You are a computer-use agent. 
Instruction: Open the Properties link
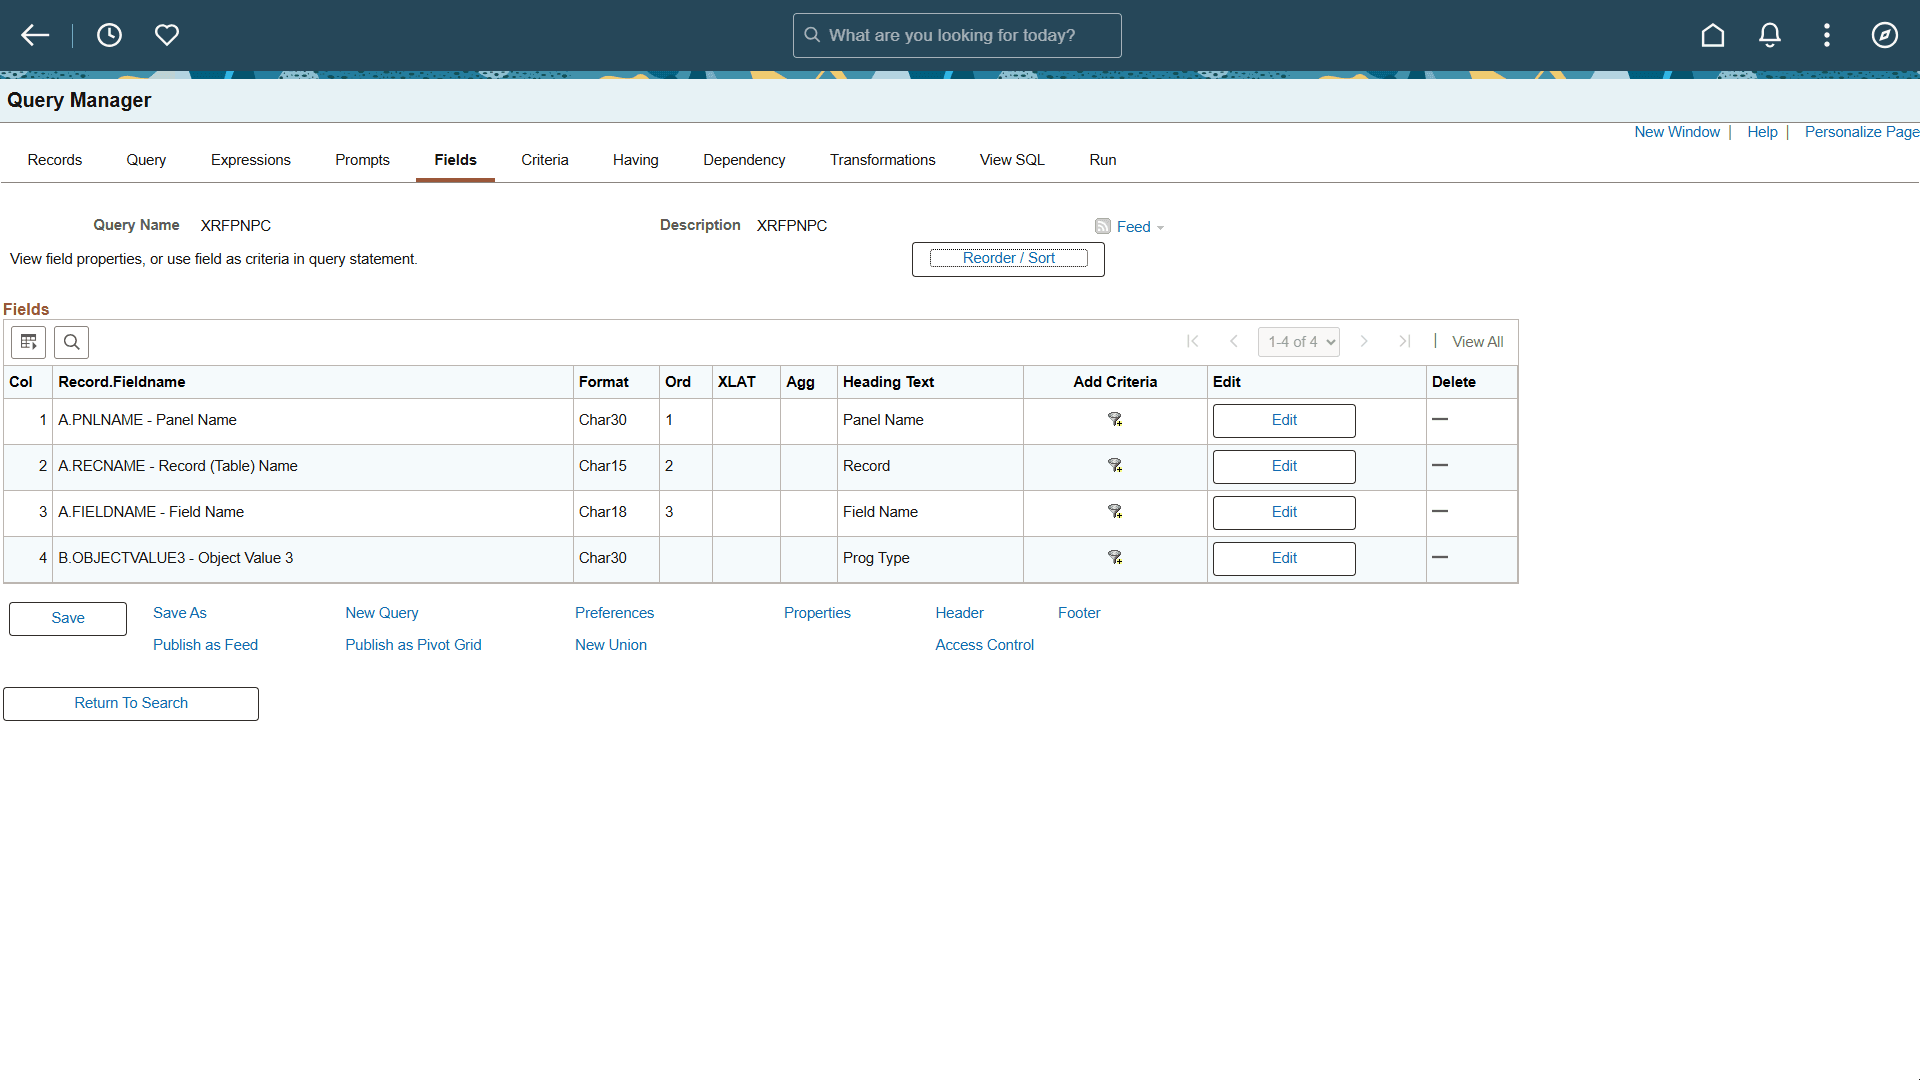(x=818, y=613)
